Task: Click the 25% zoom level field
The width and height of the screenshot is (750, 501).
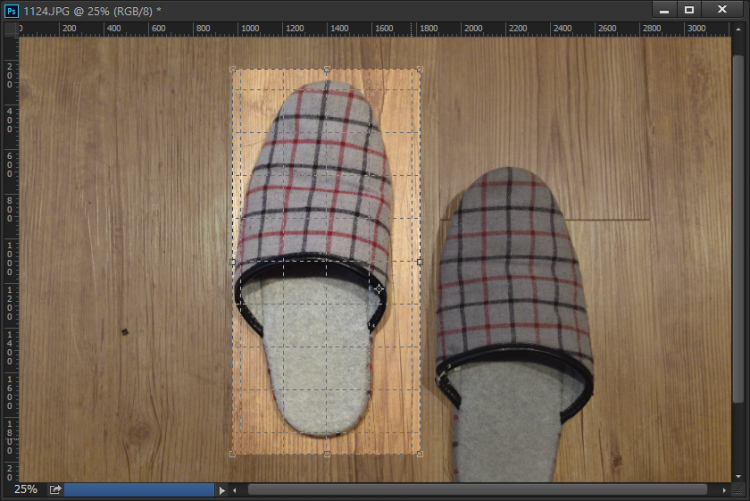Action: point(25,490)
